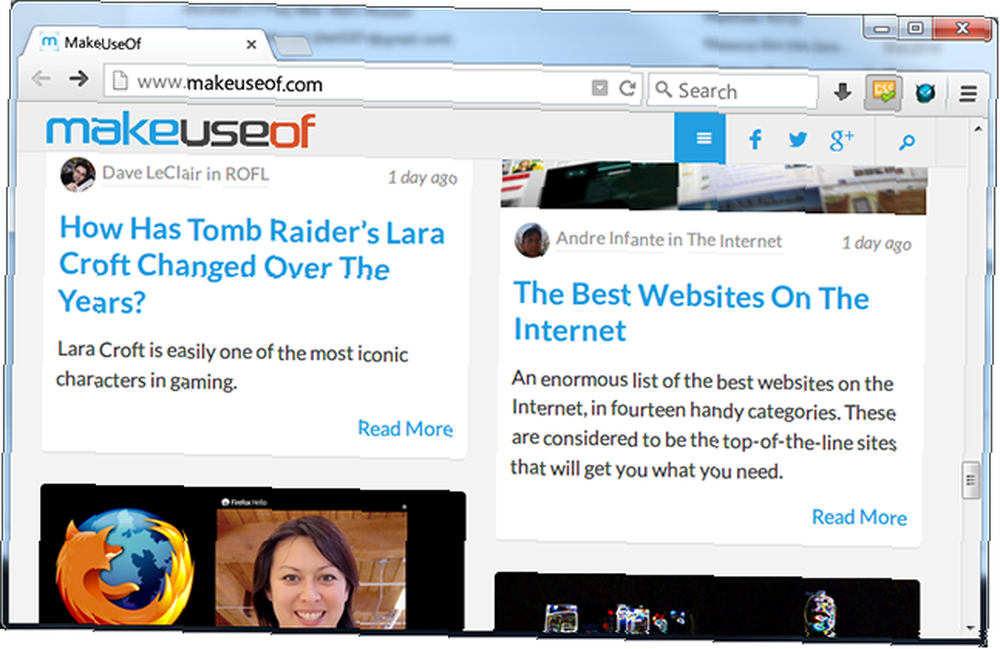1000x649 pixels.
Task: Click the blue round extension icon
Action: [925, 93]
